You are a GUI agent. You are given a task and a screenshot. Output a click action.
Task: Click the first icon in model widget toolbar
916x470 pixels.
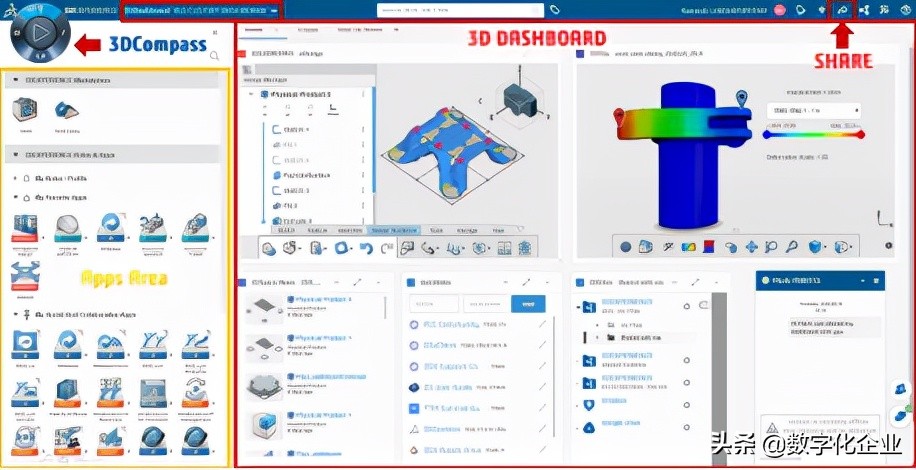coord(268,249)
